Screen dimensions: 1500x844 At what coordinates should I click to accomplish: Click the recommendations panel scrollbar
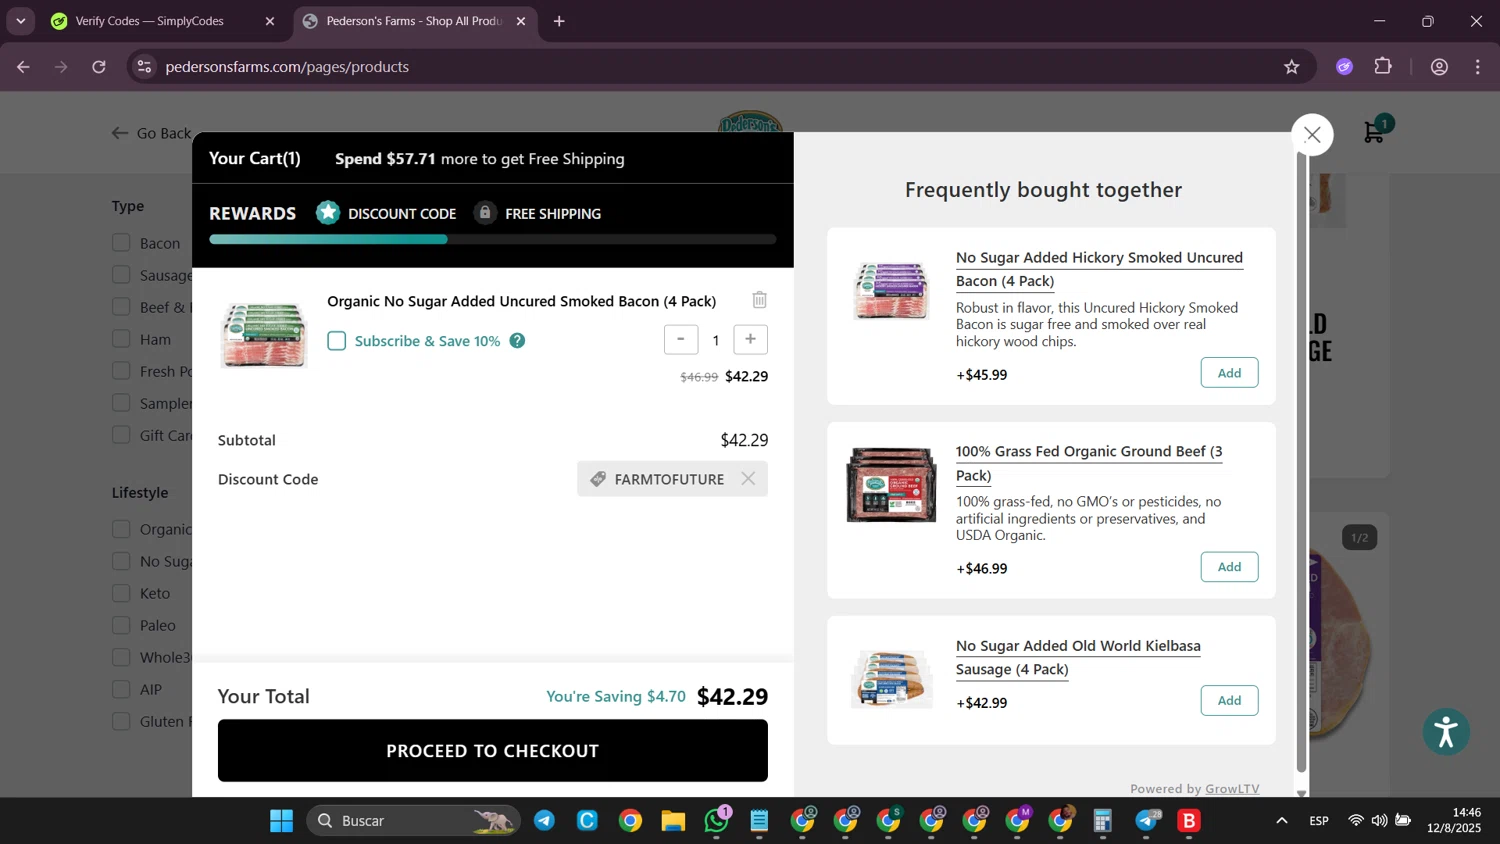click(x=1301, y=462)
